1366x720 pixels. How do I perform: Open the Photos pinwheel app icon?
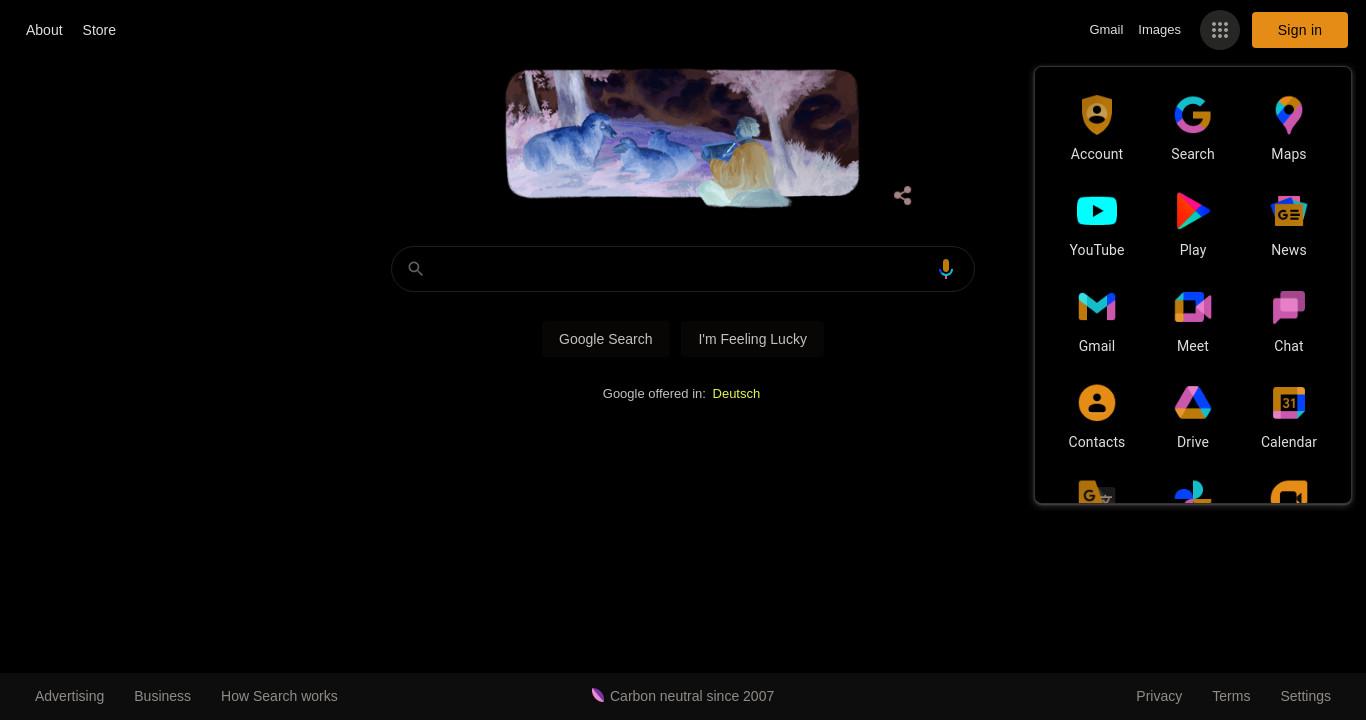[1193, 492]
